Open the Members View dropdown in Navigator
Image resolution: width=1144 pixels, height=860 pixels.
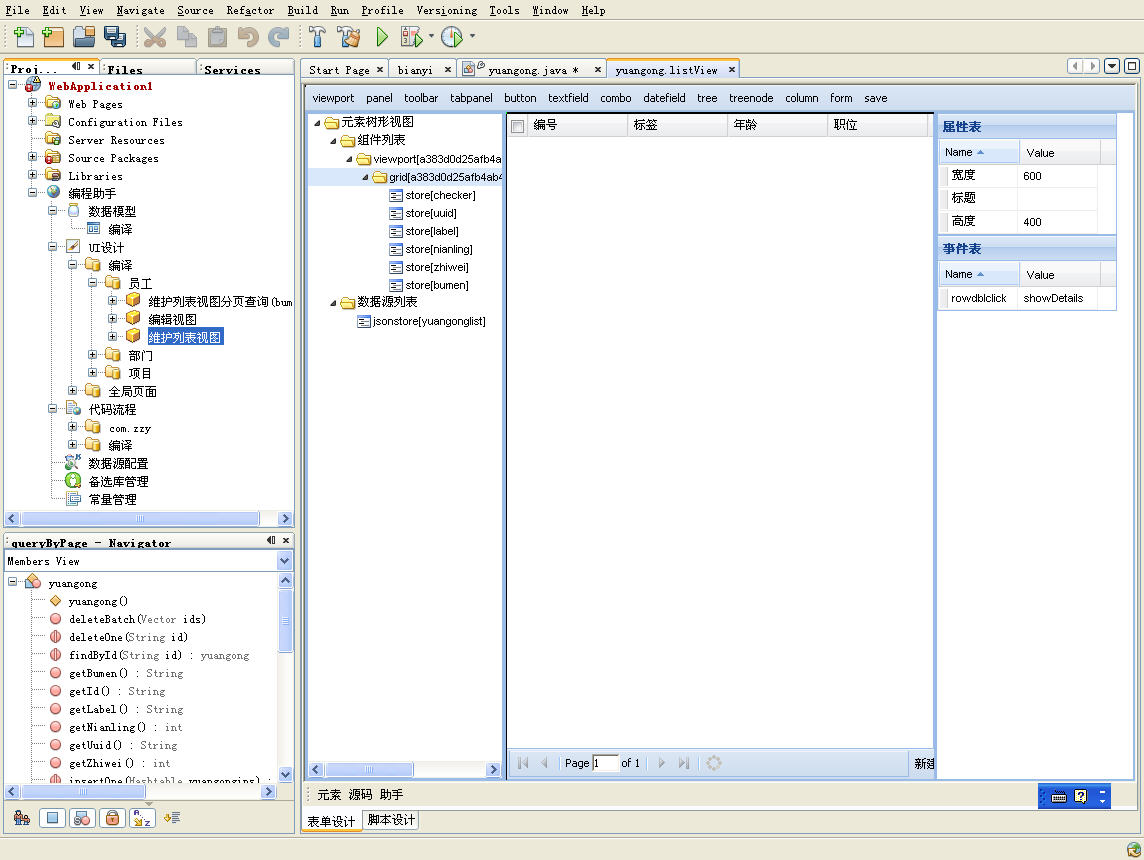tap(285, 561)
